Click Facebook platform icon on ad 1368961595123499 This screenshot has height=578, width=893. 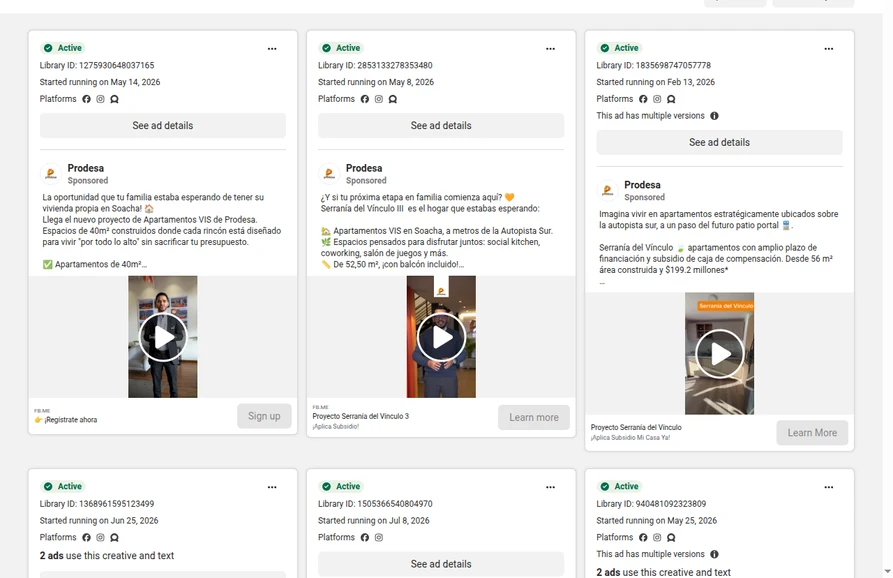pyautogui.click(x=87, y=538)
